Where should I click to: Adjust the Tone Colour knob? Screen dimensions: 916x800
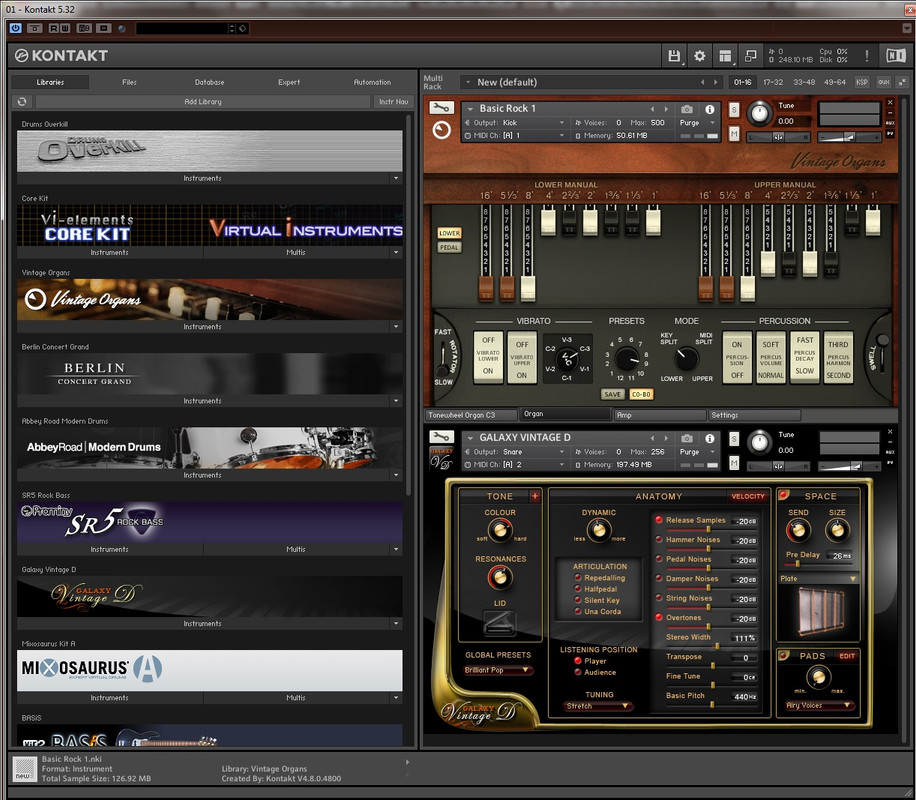tap(499, 530)
